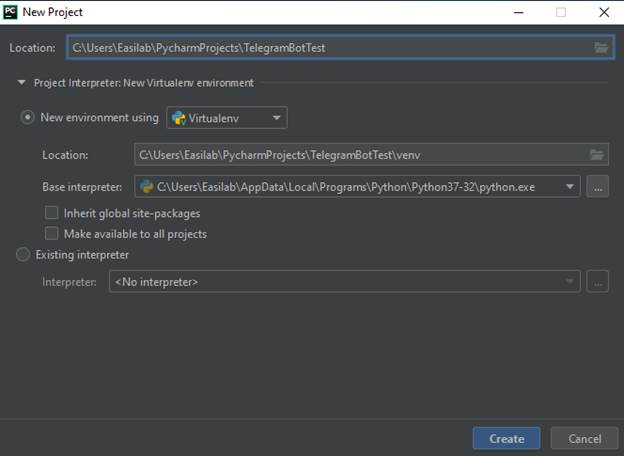Select Existing interpreter radio button
The width and height of the screenshot is (624, 456).
pyautogui.click(x=23, y=255)
